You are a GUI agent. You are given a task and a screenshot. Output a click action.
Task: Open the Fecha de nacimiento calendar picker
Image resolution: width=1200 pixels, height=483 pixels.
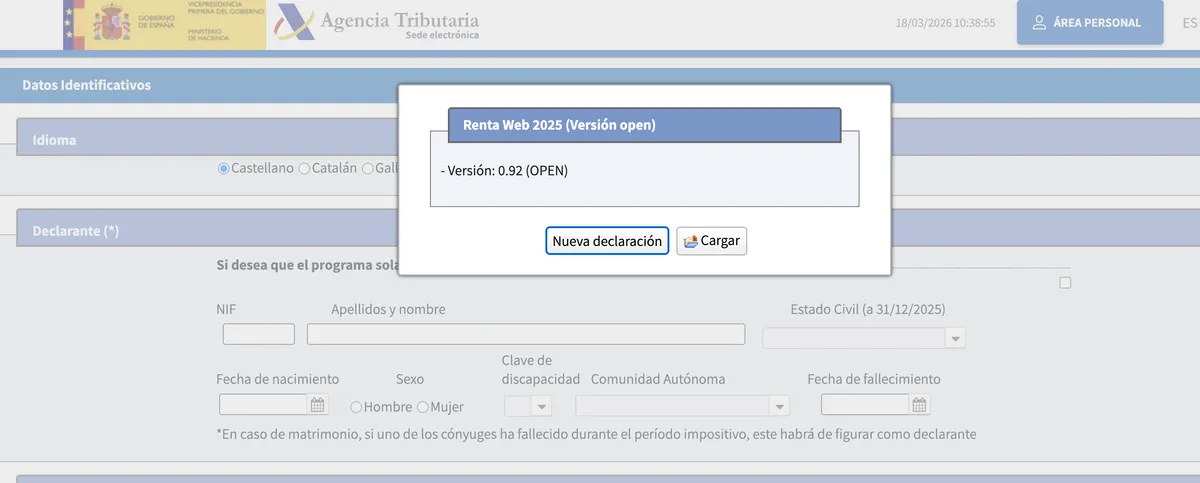point(318,405)
